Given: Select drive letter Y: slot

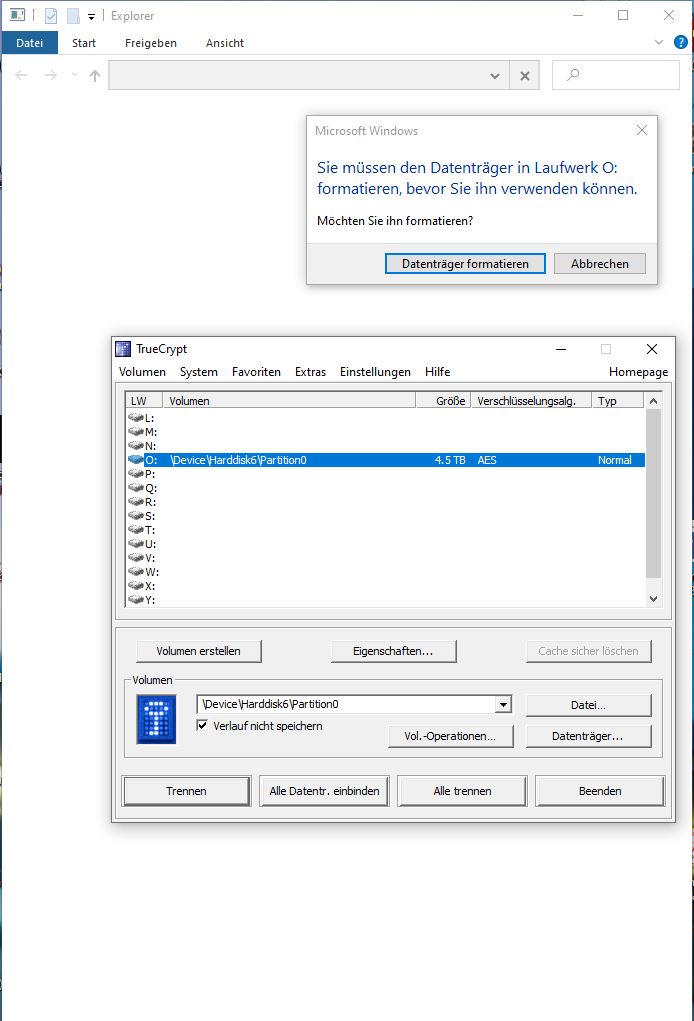Looking at the screenshot, I should [385, 600].
